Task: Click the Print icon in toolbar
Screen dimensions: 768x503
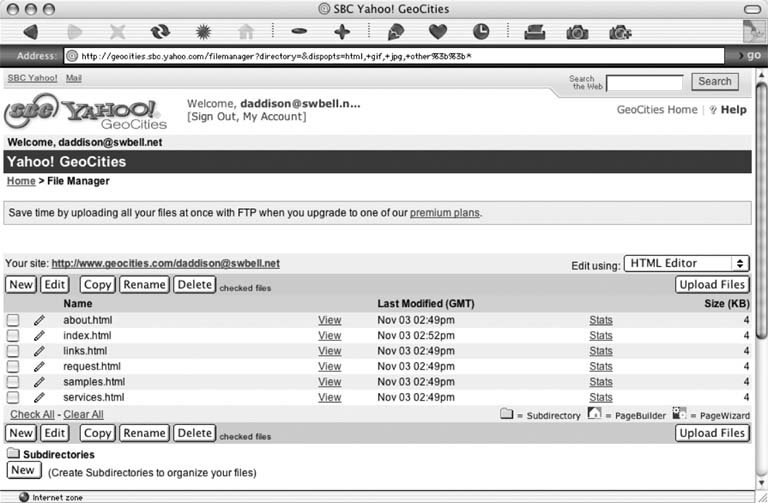Action: tap(535, 32)
